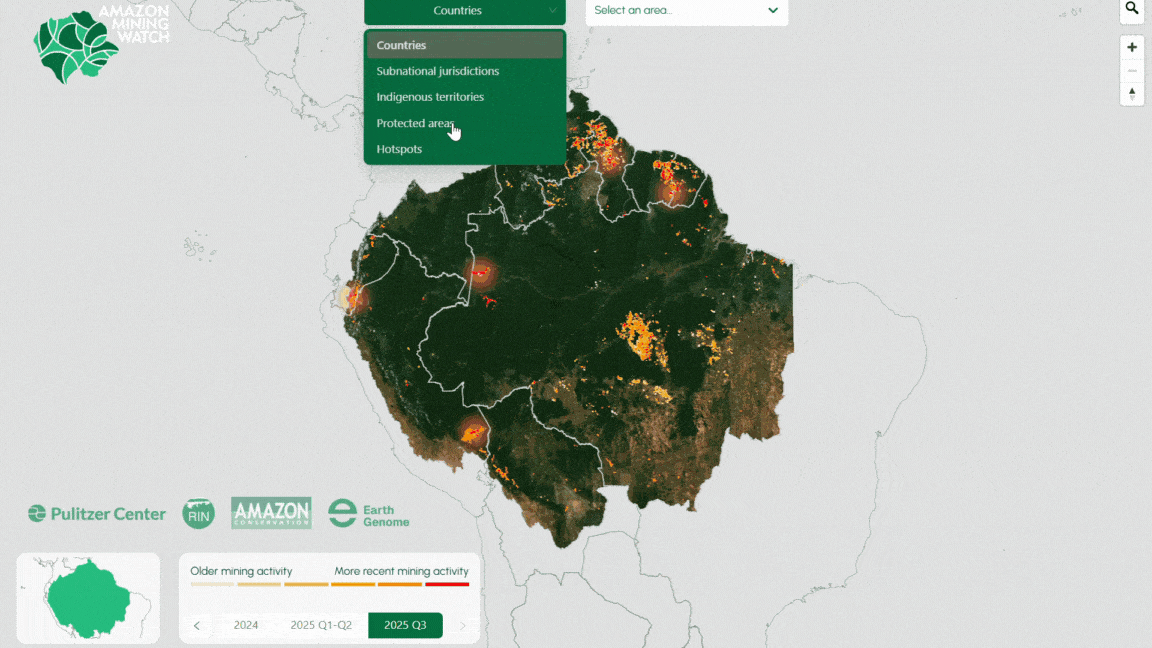Open the 'Select an area' dropdown

point(686,11)
